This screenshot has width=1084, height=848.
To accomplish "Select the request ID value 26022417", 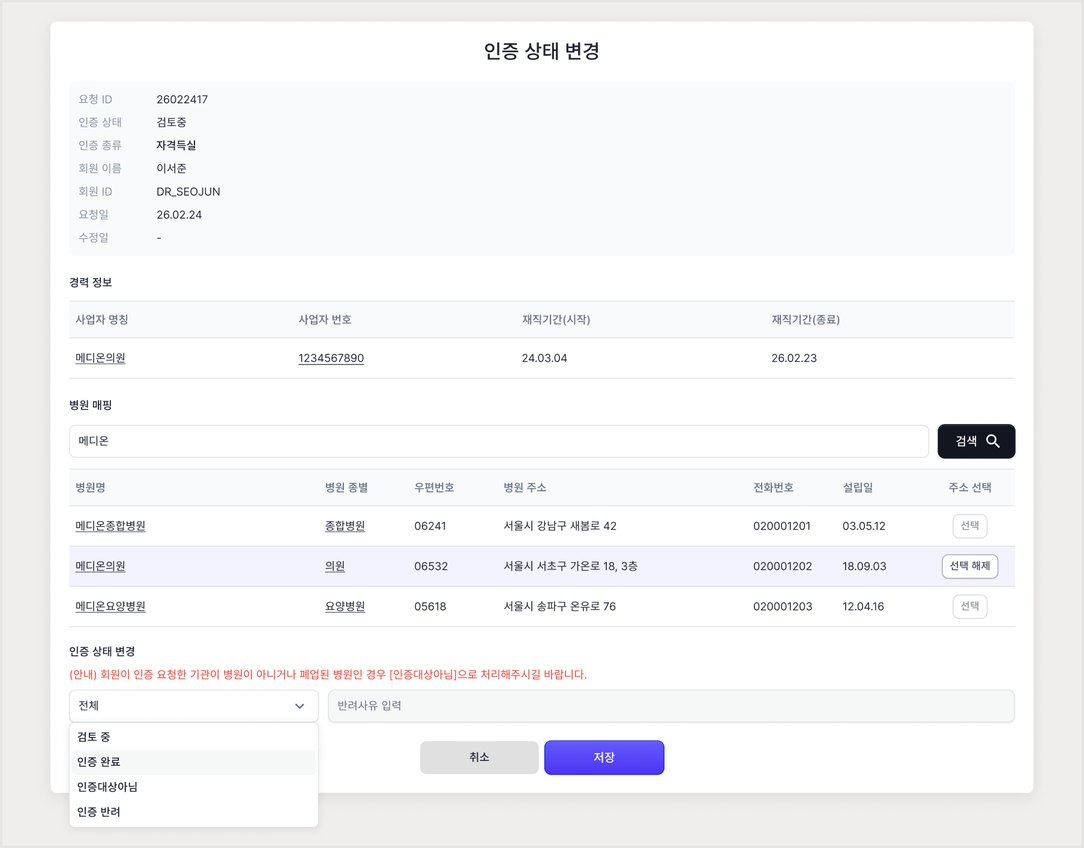I will click(x=182, y=100).
